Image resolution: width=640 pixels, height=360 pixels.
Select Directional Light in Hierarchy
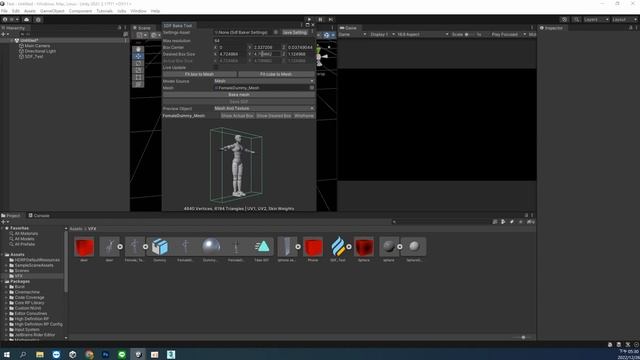(40, 51)
